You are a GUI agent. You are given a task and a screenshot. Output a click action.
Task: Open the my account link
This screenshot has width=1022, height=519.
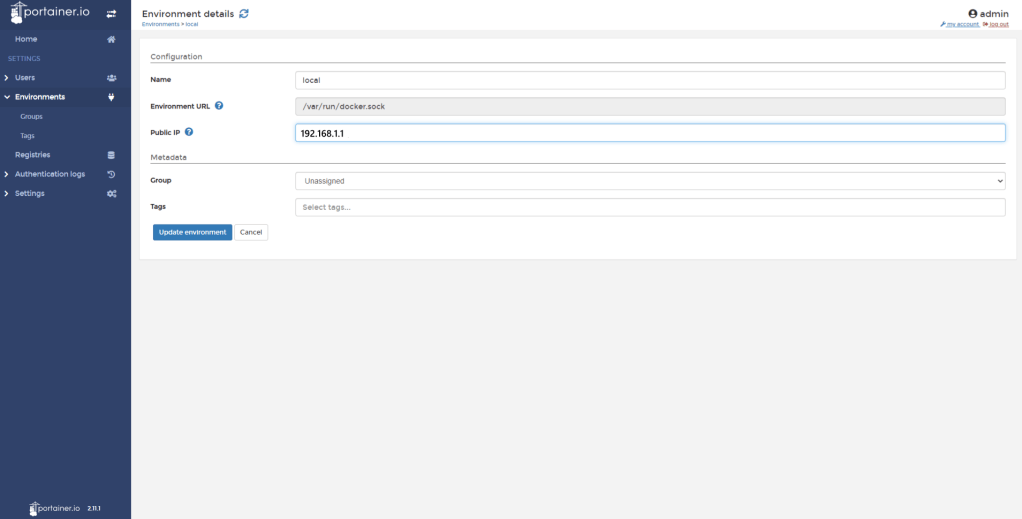(962, 24)
